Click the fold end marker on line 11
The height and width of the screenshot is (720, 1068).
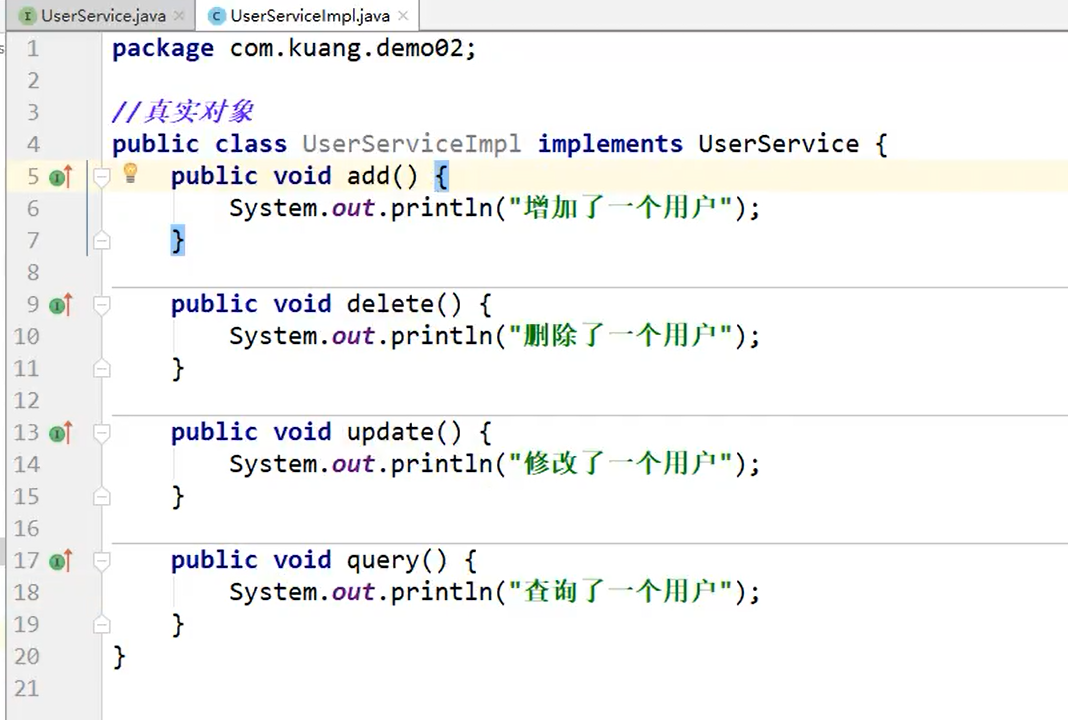pos(101,369)
